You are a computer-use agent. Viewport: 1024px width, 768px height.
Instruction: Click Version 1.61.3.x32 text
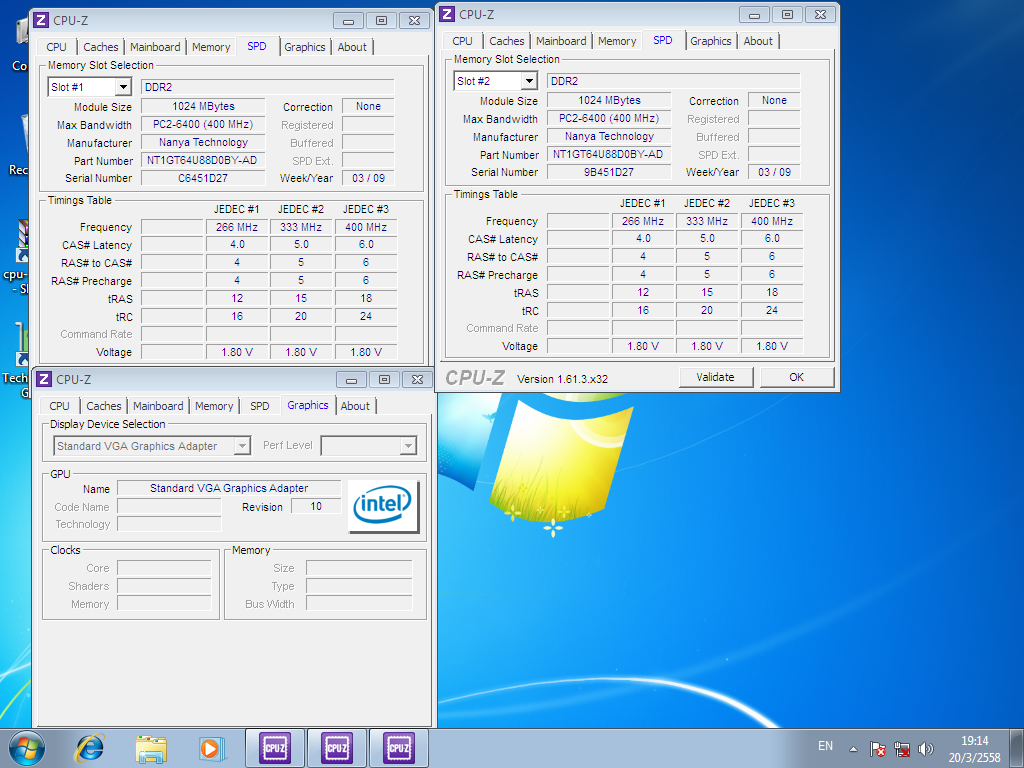coord(562,379)
